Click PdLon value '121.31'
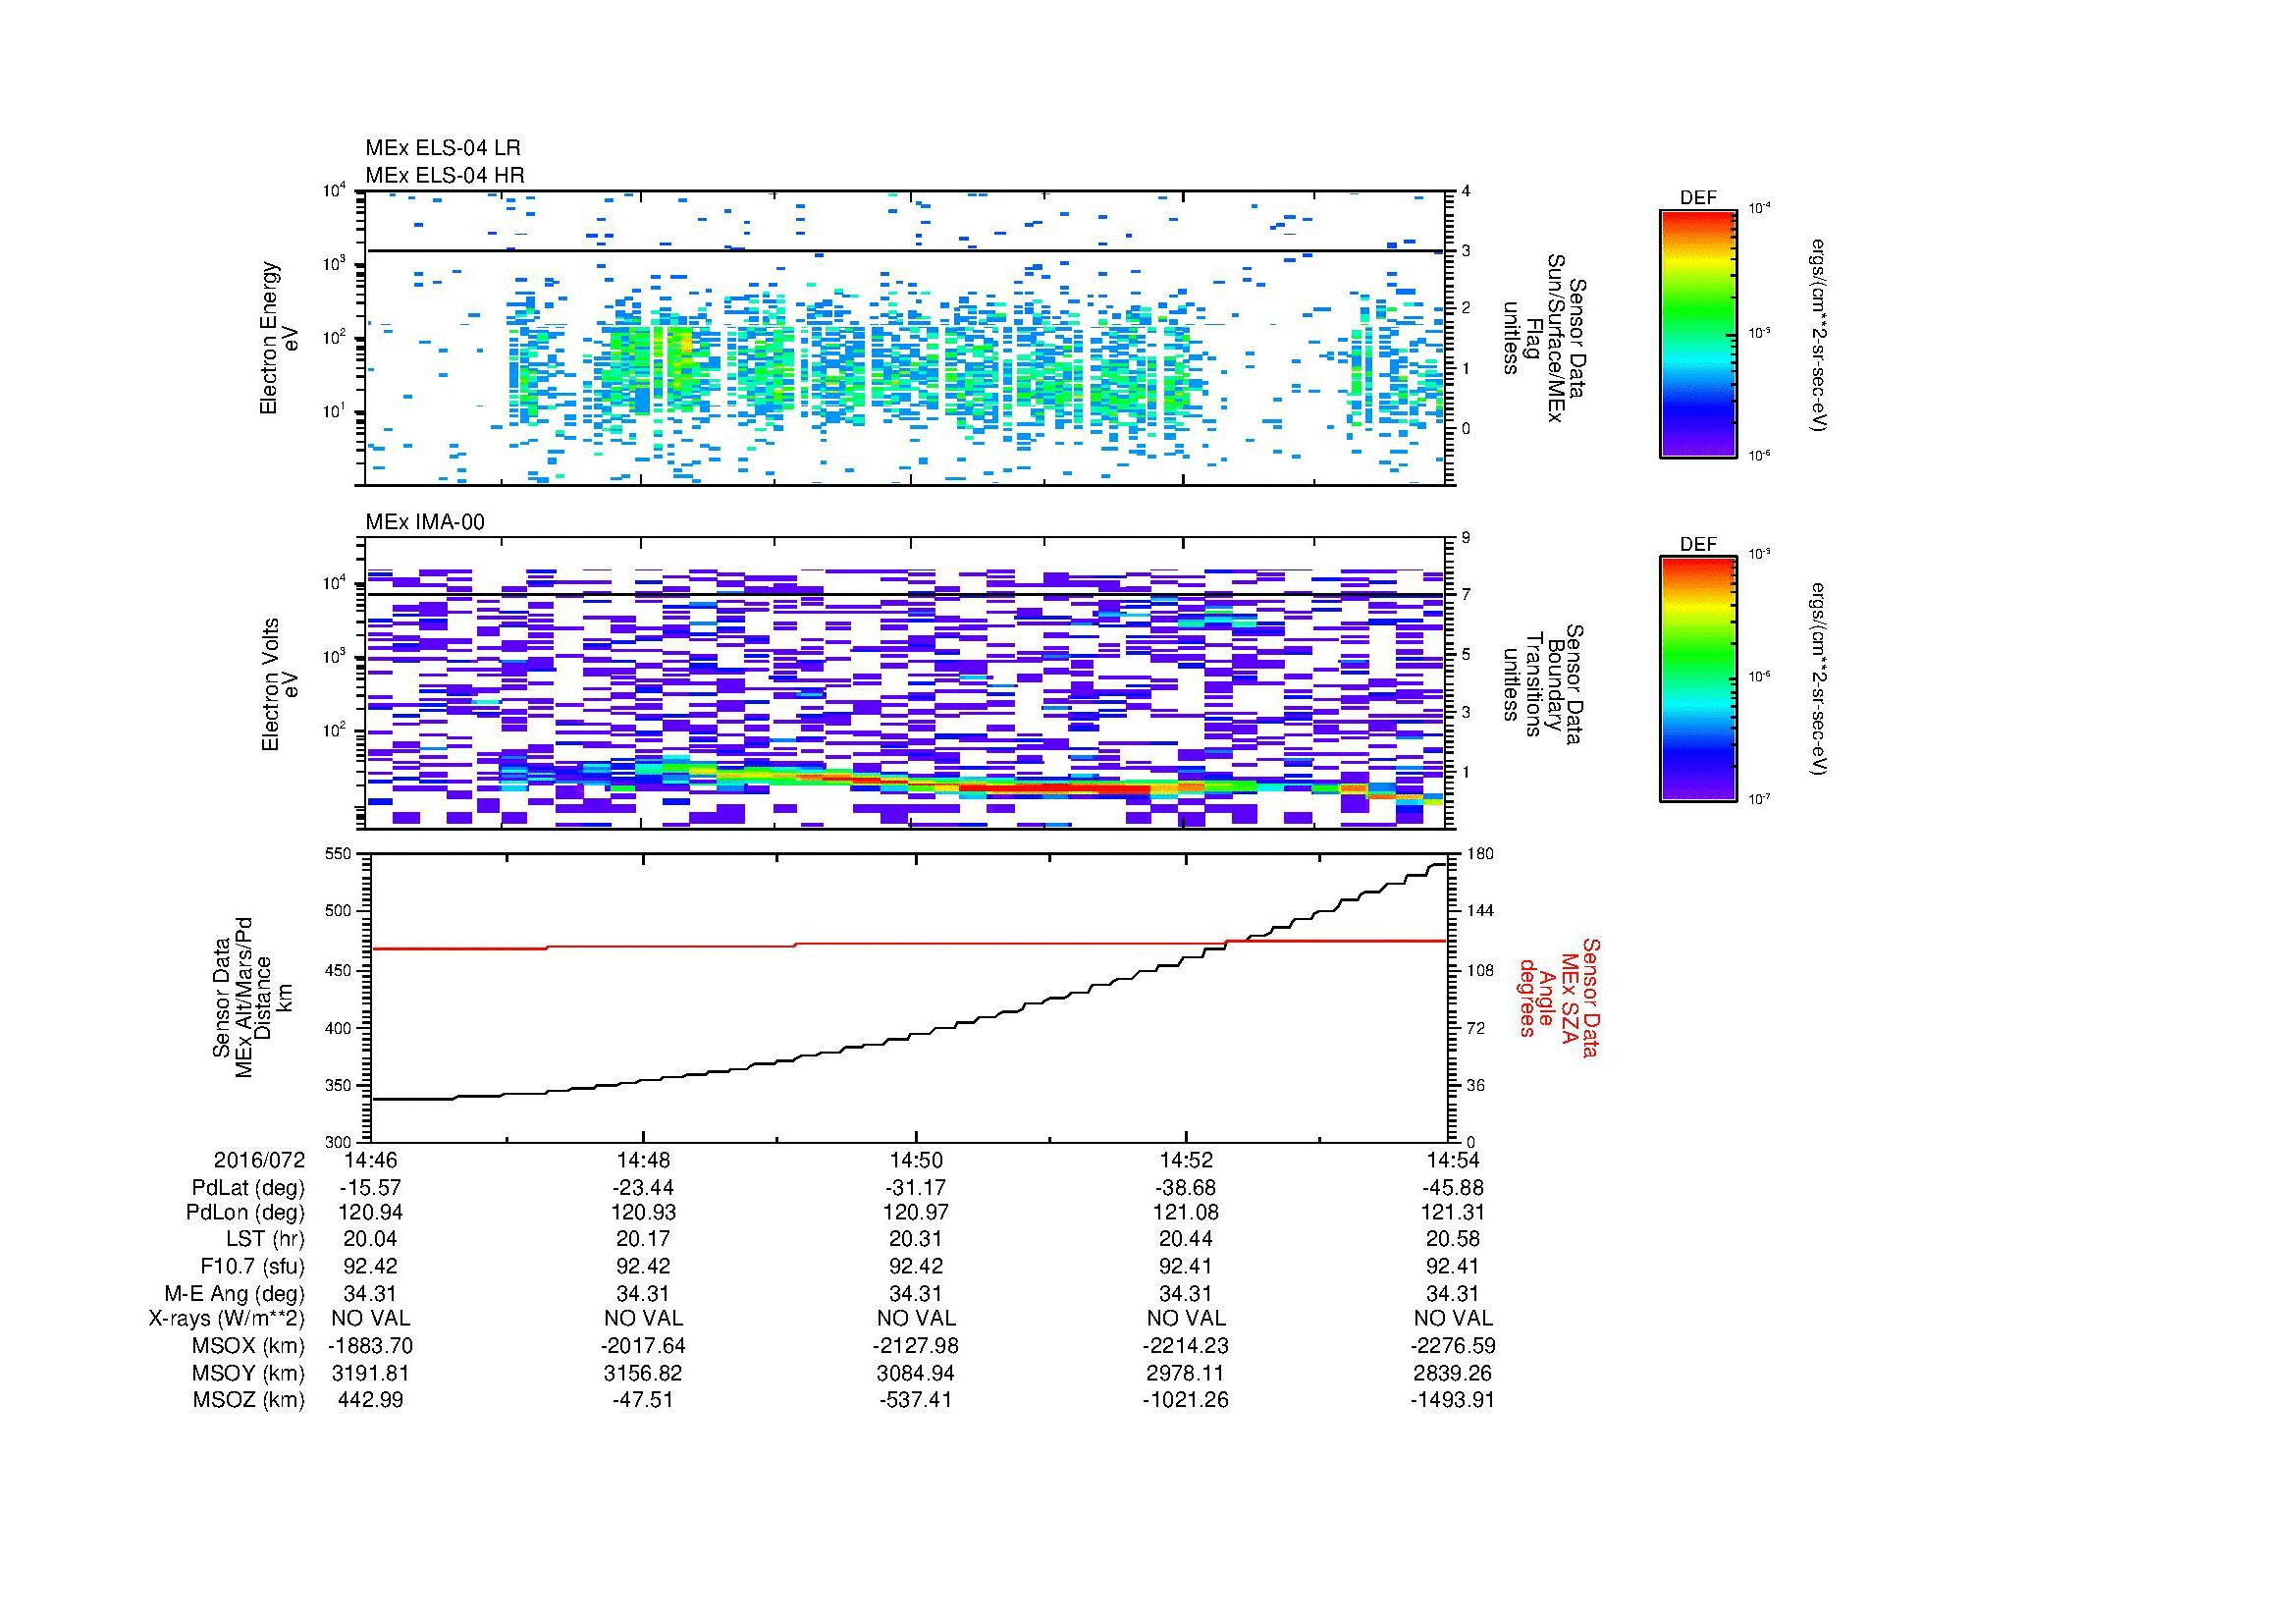Viewport: 2296px width, 1623px height. 1453,1213
